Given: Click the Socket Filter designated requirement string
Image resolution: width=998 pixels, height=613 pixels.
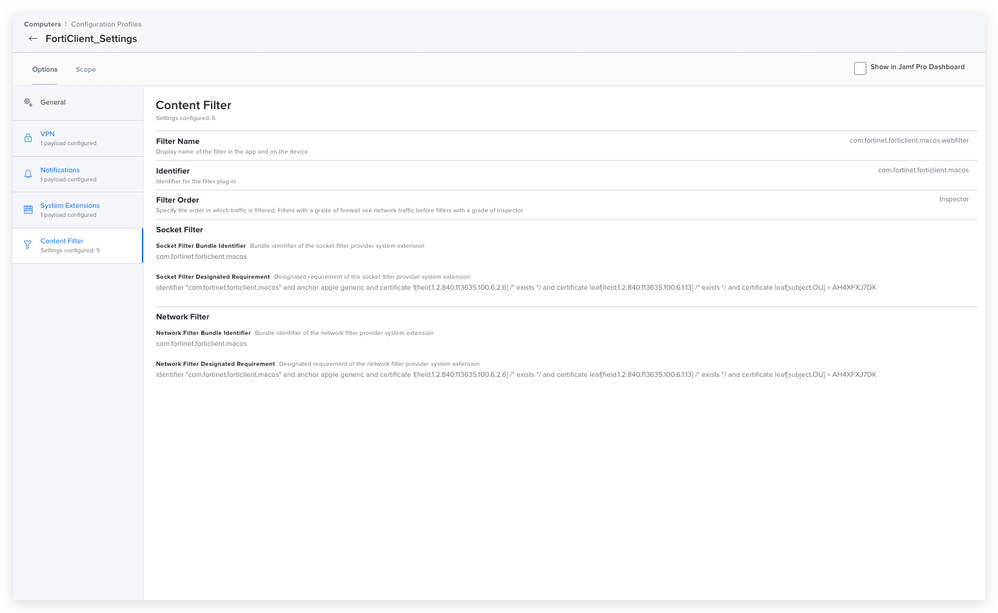Looking at the screenshot, I should tap(516, 288).
